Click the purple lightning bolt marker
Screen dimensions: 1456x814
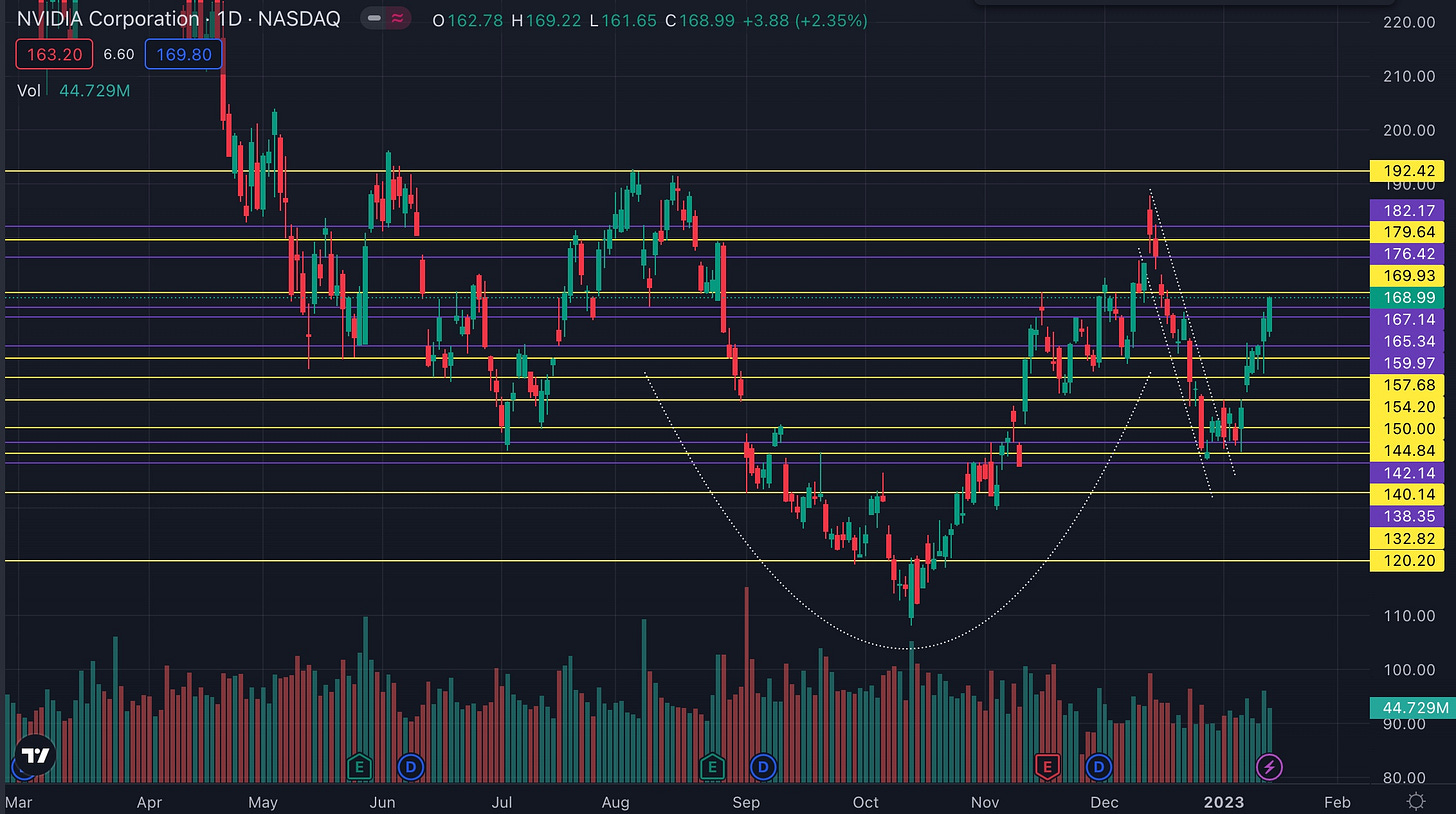(1269, 767)
